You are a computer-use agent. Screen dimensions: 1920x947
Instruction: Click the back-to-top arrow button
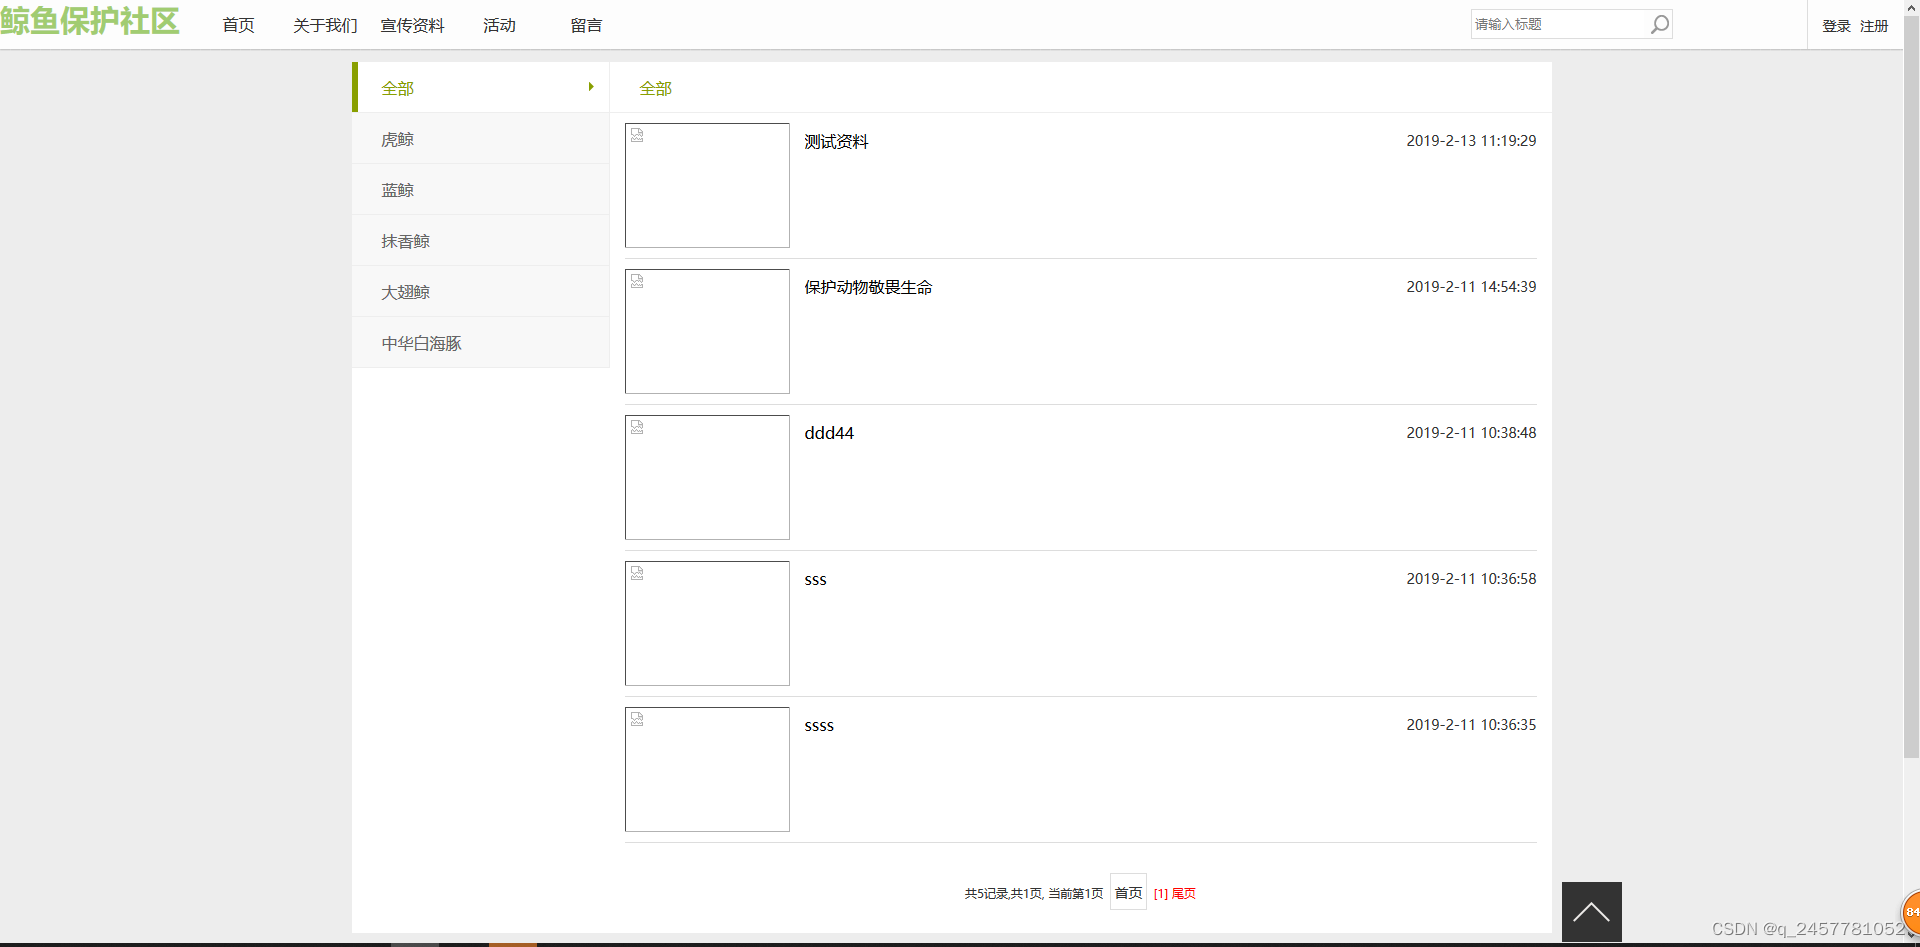(x=1591, y=911)
